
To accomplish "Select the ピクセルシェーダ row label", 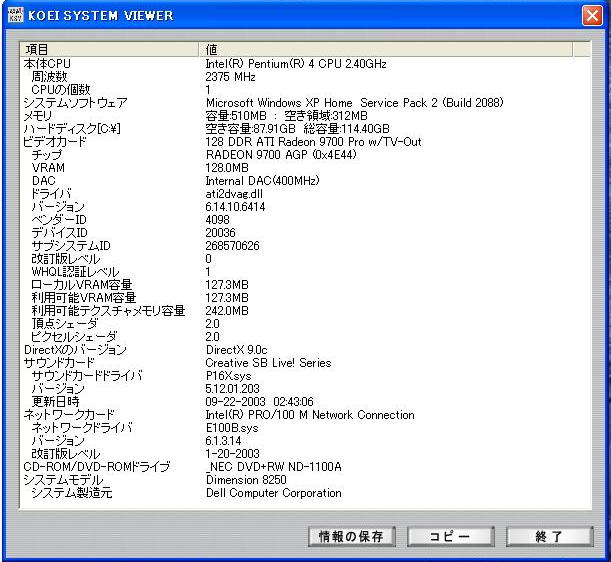I will tap(74, 337).
